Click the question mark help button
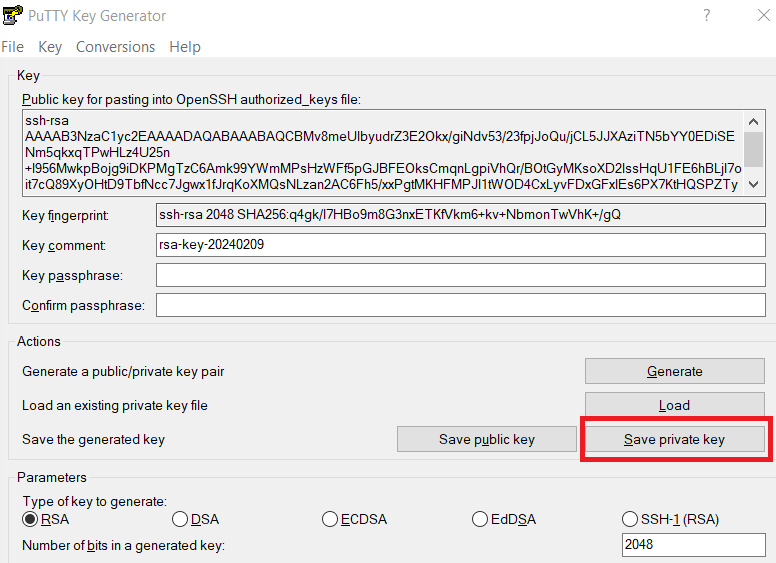The width and height of the screenshot is (776, 563). coord(707,16)
